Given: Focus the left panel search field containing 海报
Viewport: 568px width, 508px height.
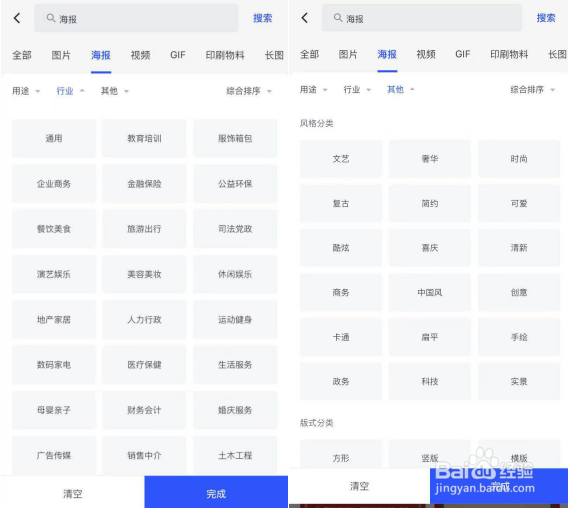Looking at the screenshot, I should pos(136,18).
